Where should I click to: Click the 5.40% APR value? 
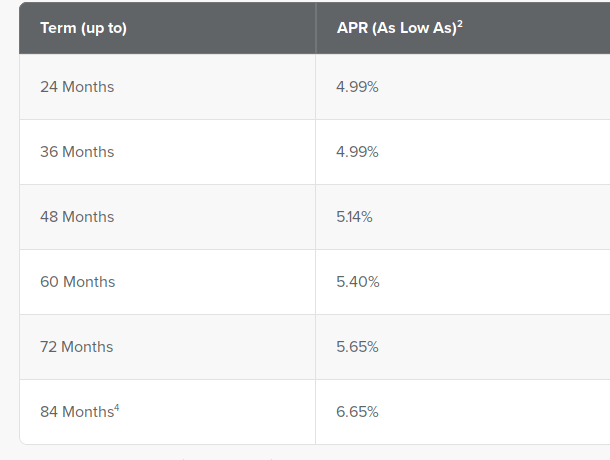[358, 282]
